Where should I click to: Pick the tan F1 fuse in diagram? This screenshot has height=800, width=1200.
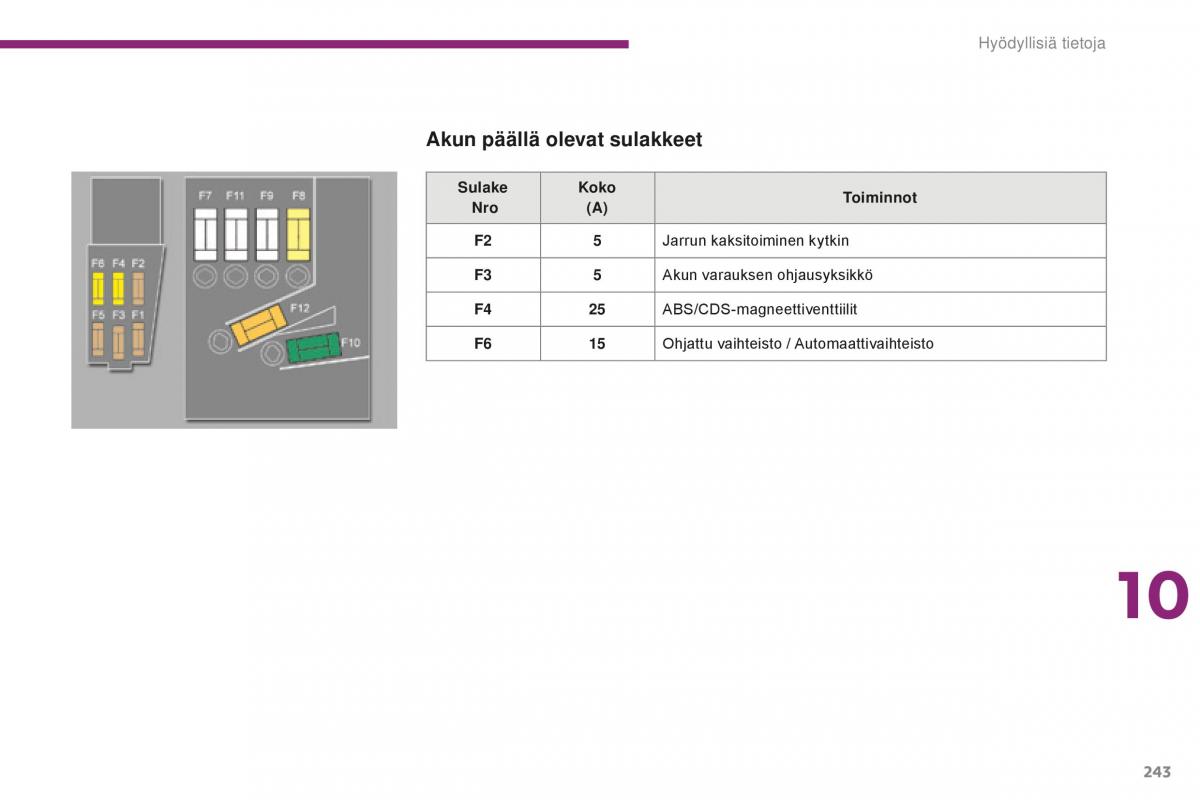[138, 340]
